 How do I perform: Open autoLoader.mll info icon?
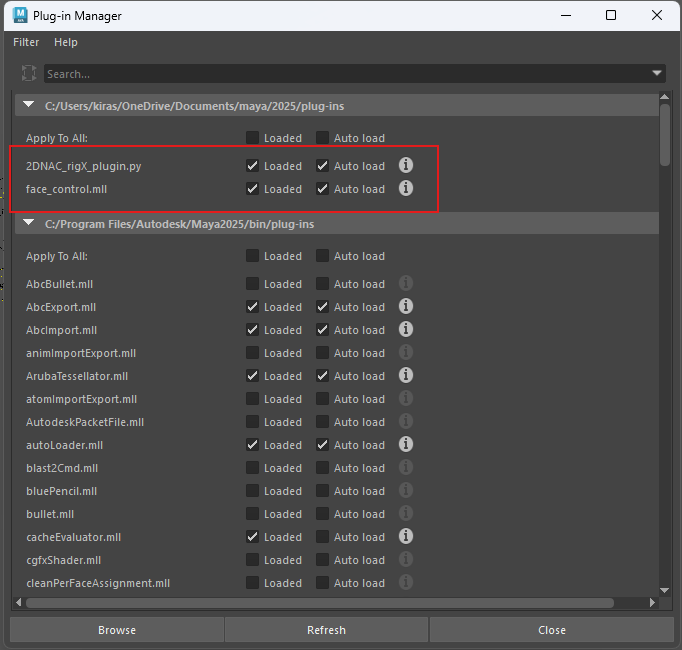click(x=406, y=445)
